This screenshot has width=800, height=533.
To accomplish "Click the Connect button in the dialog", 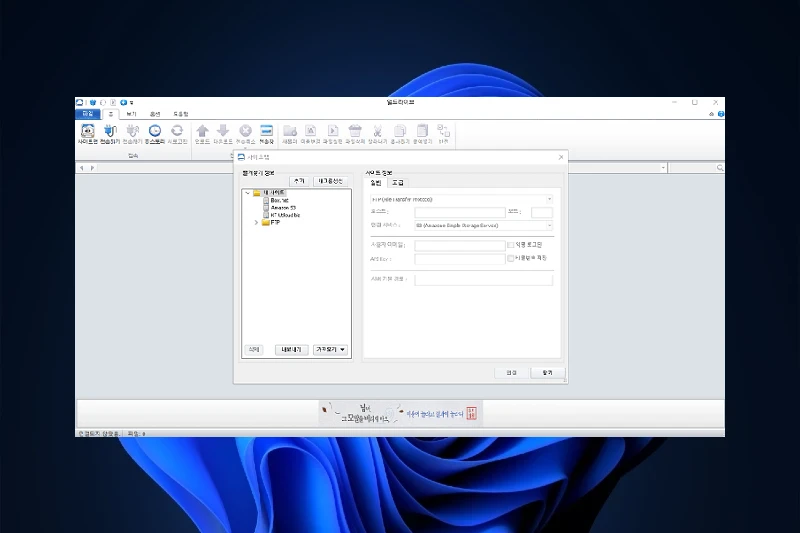I will pos(511,373).
